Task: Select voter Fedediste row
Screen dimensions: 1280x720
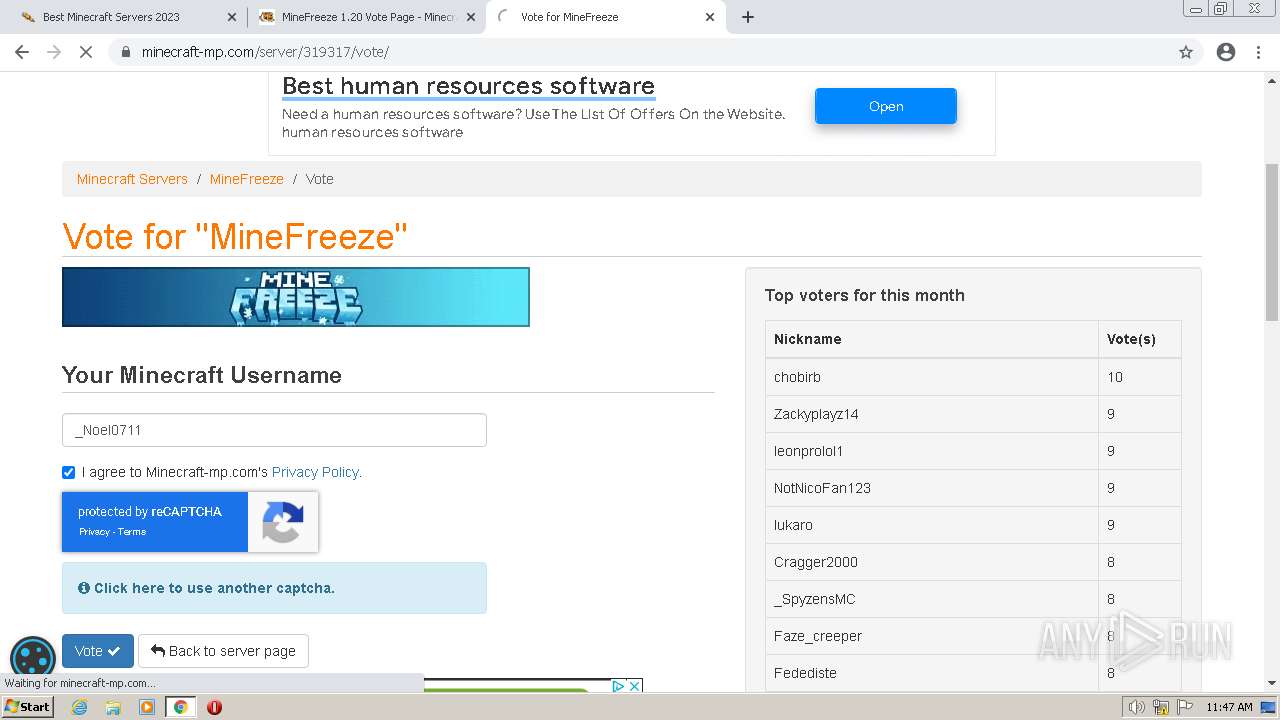Action: click(x=973, y=673)
